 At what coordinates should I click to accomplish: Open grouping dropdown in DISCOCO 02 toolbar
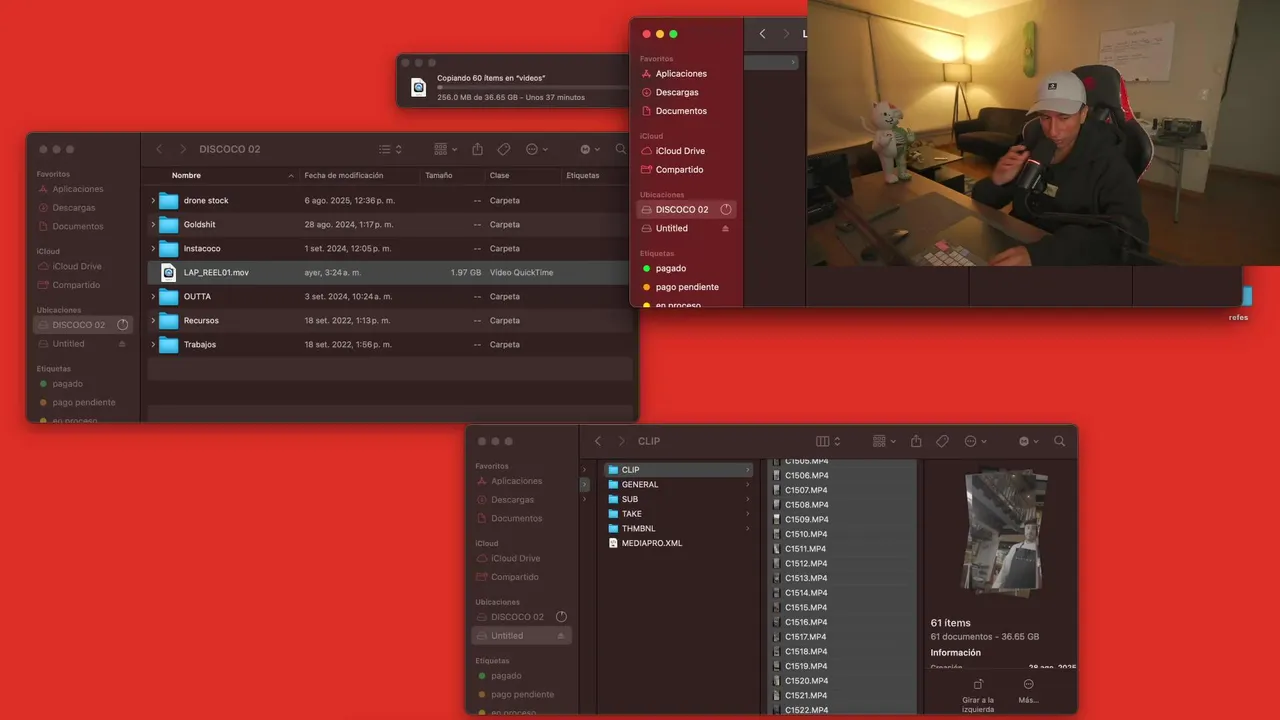click(x=446, y=149)
